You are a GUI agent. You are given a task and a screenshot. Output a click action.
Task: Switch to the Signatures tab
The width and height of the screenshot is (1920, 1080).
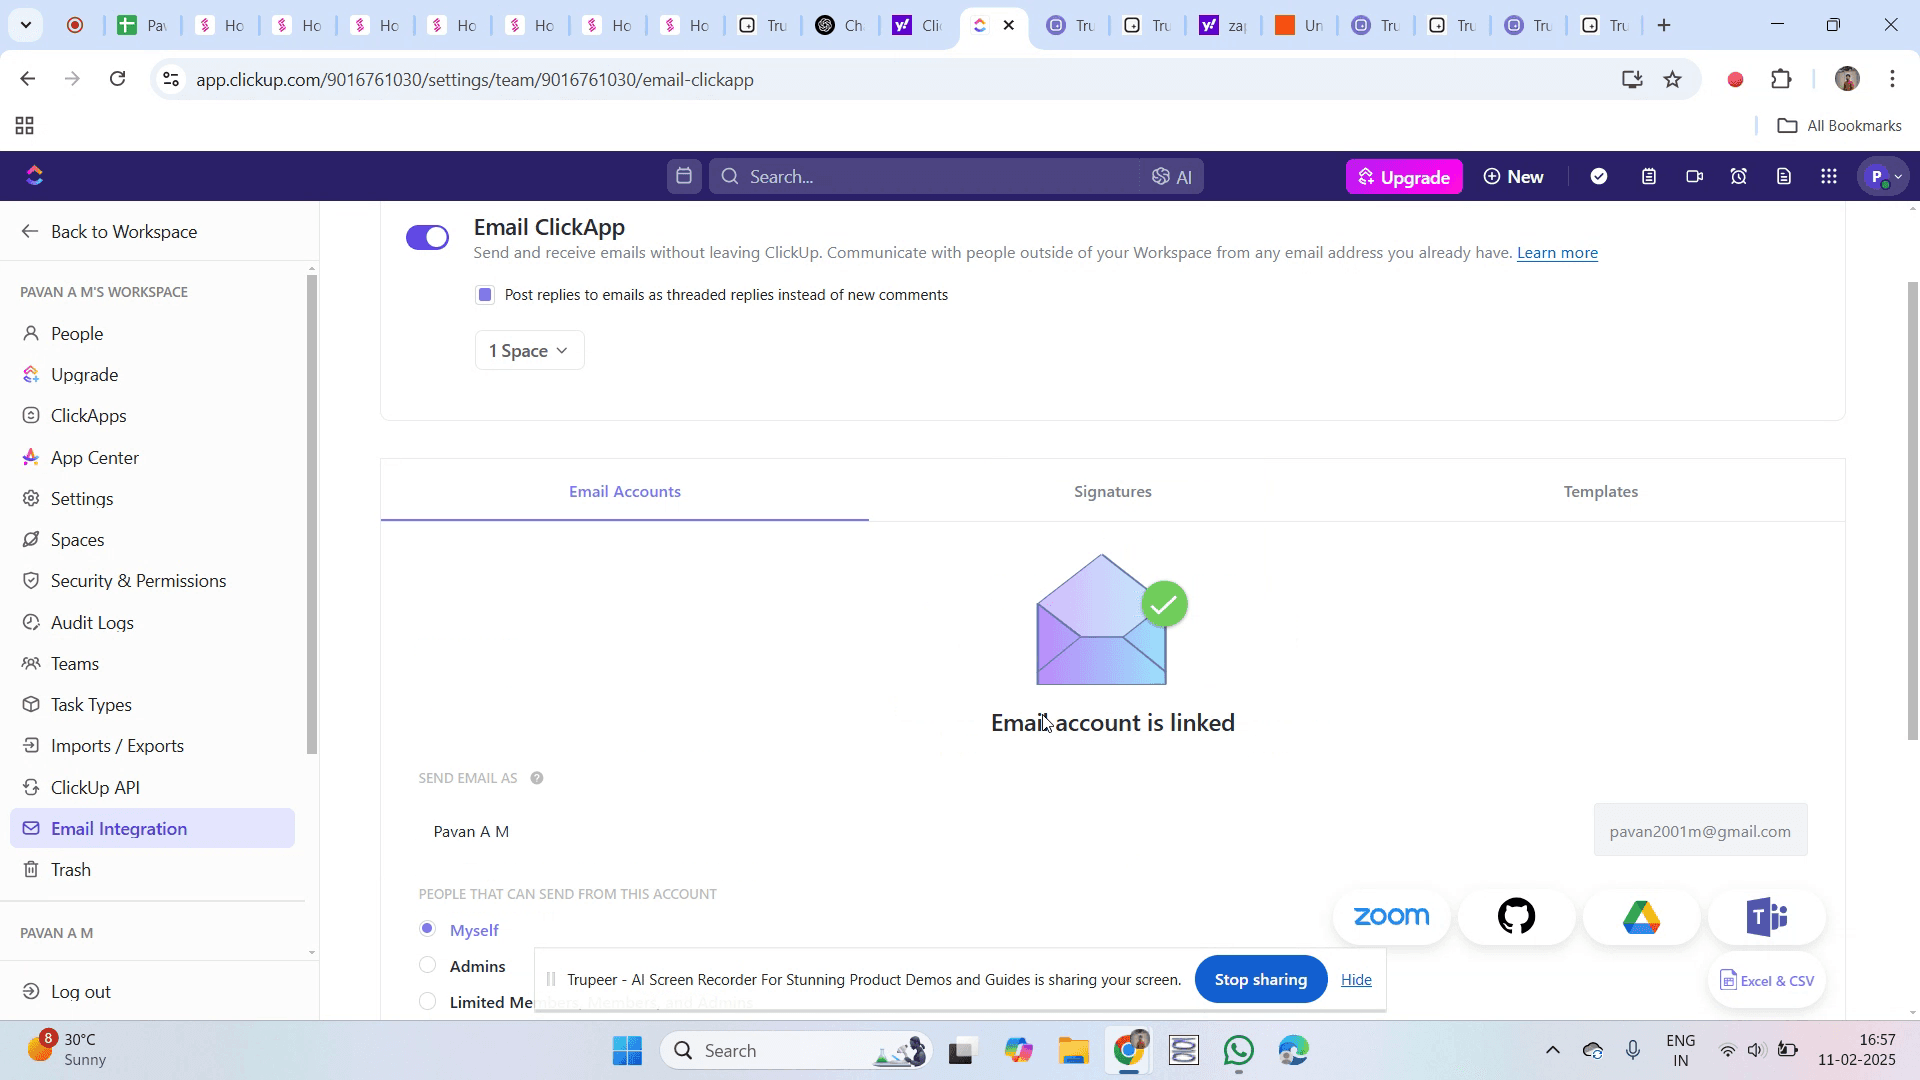coord(1112,492)
